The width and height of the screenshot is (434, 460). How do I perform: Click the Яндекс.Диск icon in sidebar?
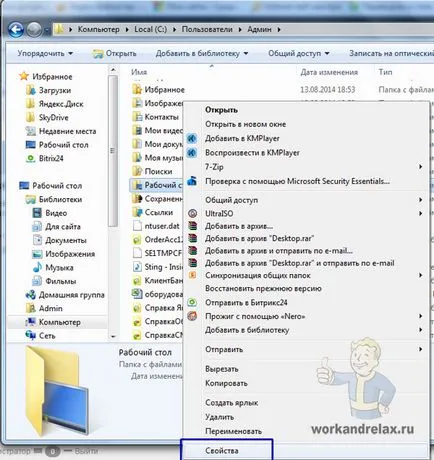click(x=31, y=104)
